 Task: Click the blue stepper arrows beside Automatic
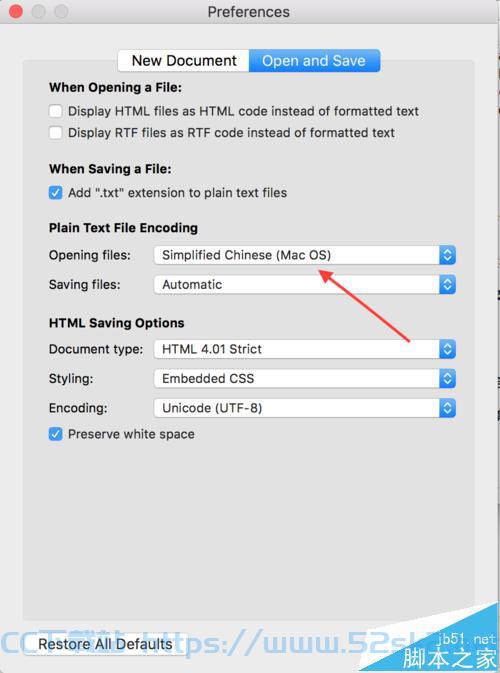pyautogui.click(x=447, y=285)
